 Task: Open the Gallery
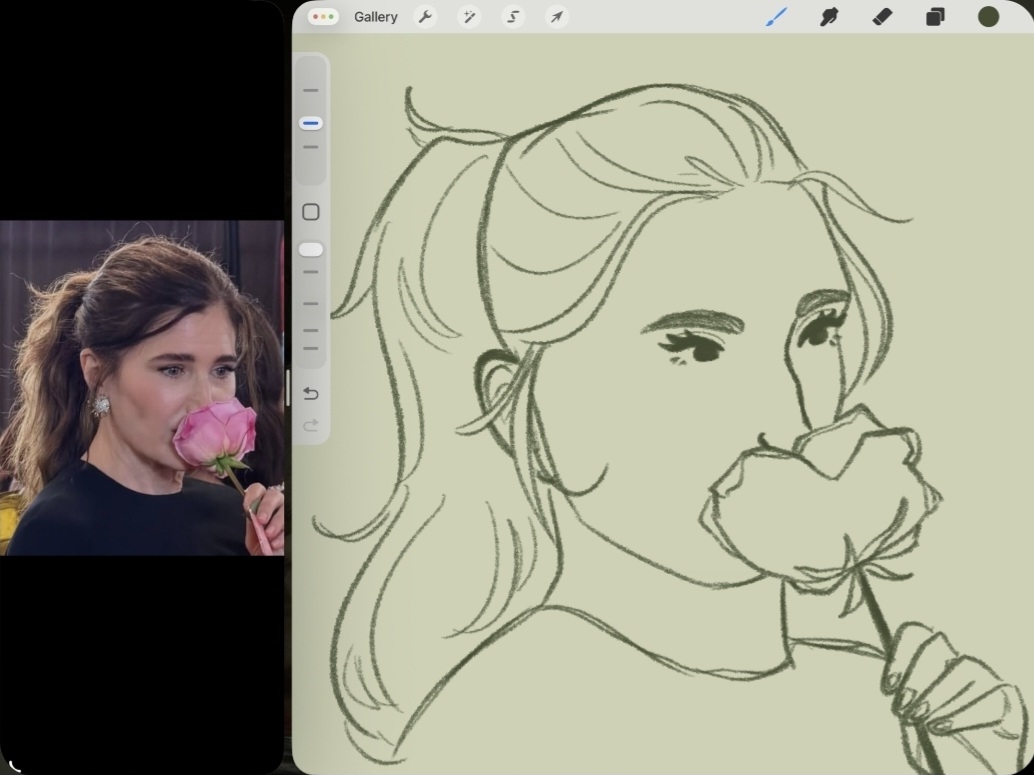(x=375, y=17)
